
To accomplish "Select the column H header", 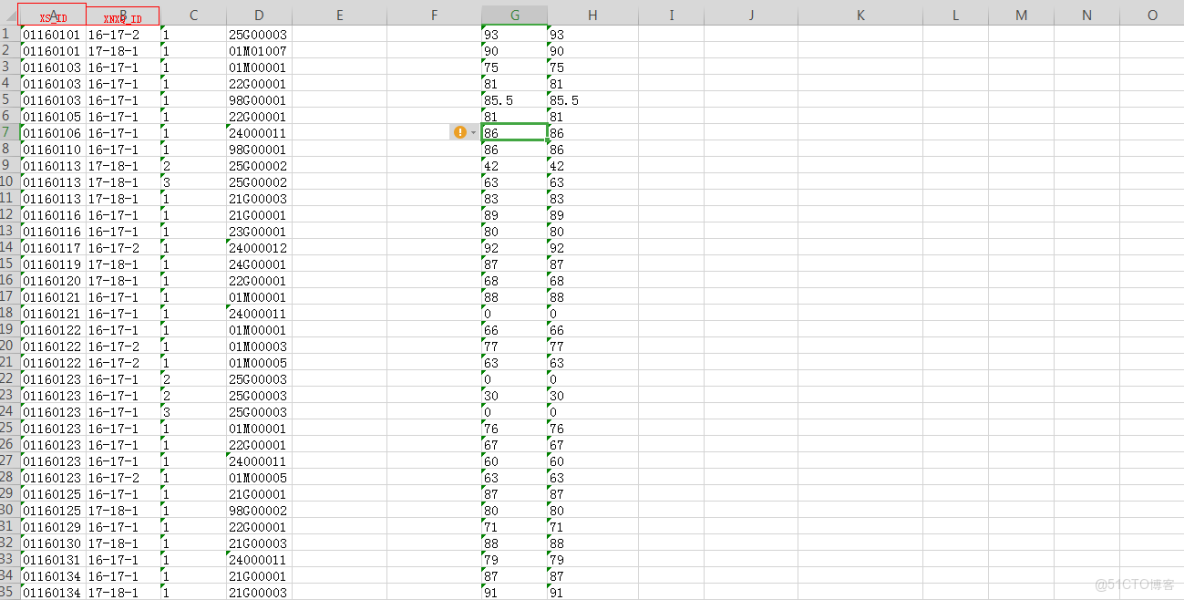I will pyautogui.click(x=592, y=14).
